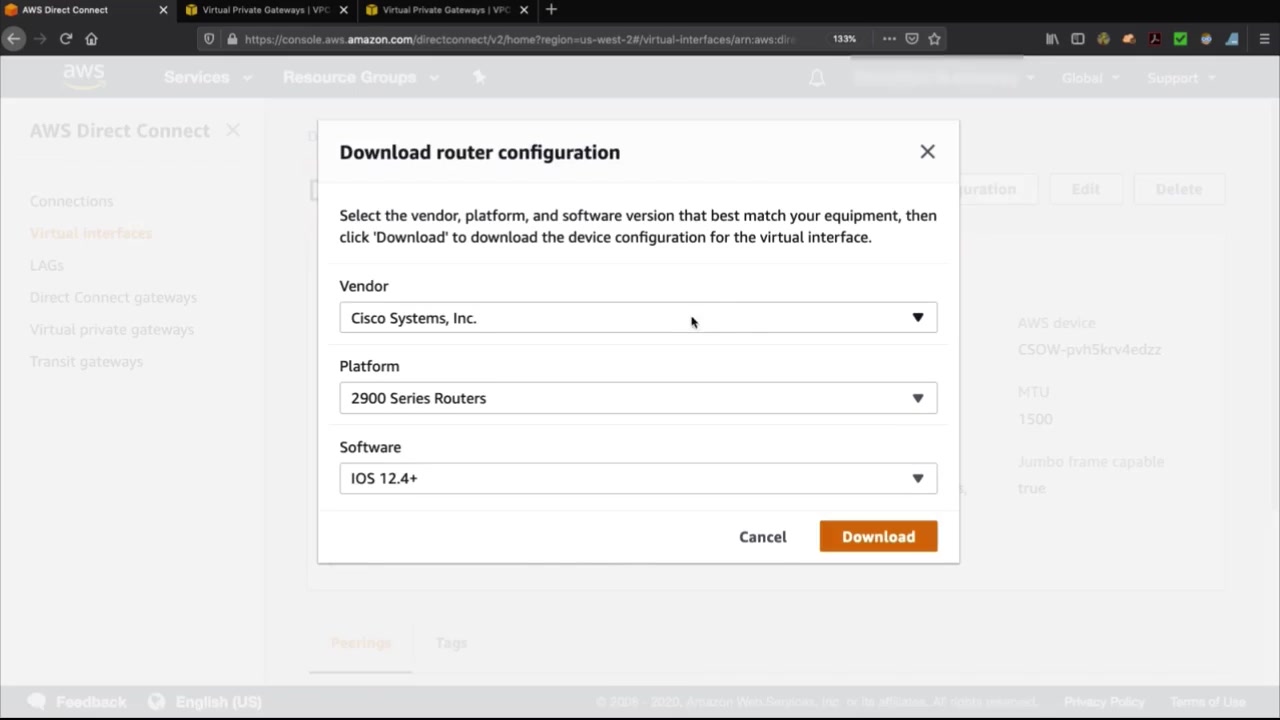Switch to the AWS Direct Connect tab
This screenshot has width=1280, height=720.
[x=78, y=10]
